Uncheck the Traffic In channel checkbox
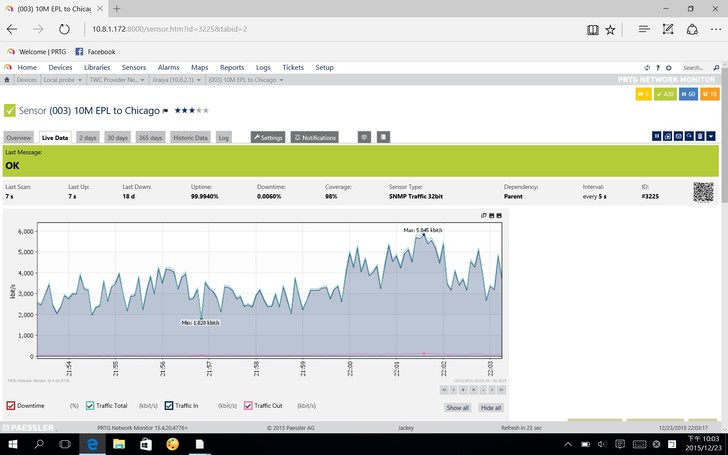The image size is (728, 455). click(x=168, y=405)
